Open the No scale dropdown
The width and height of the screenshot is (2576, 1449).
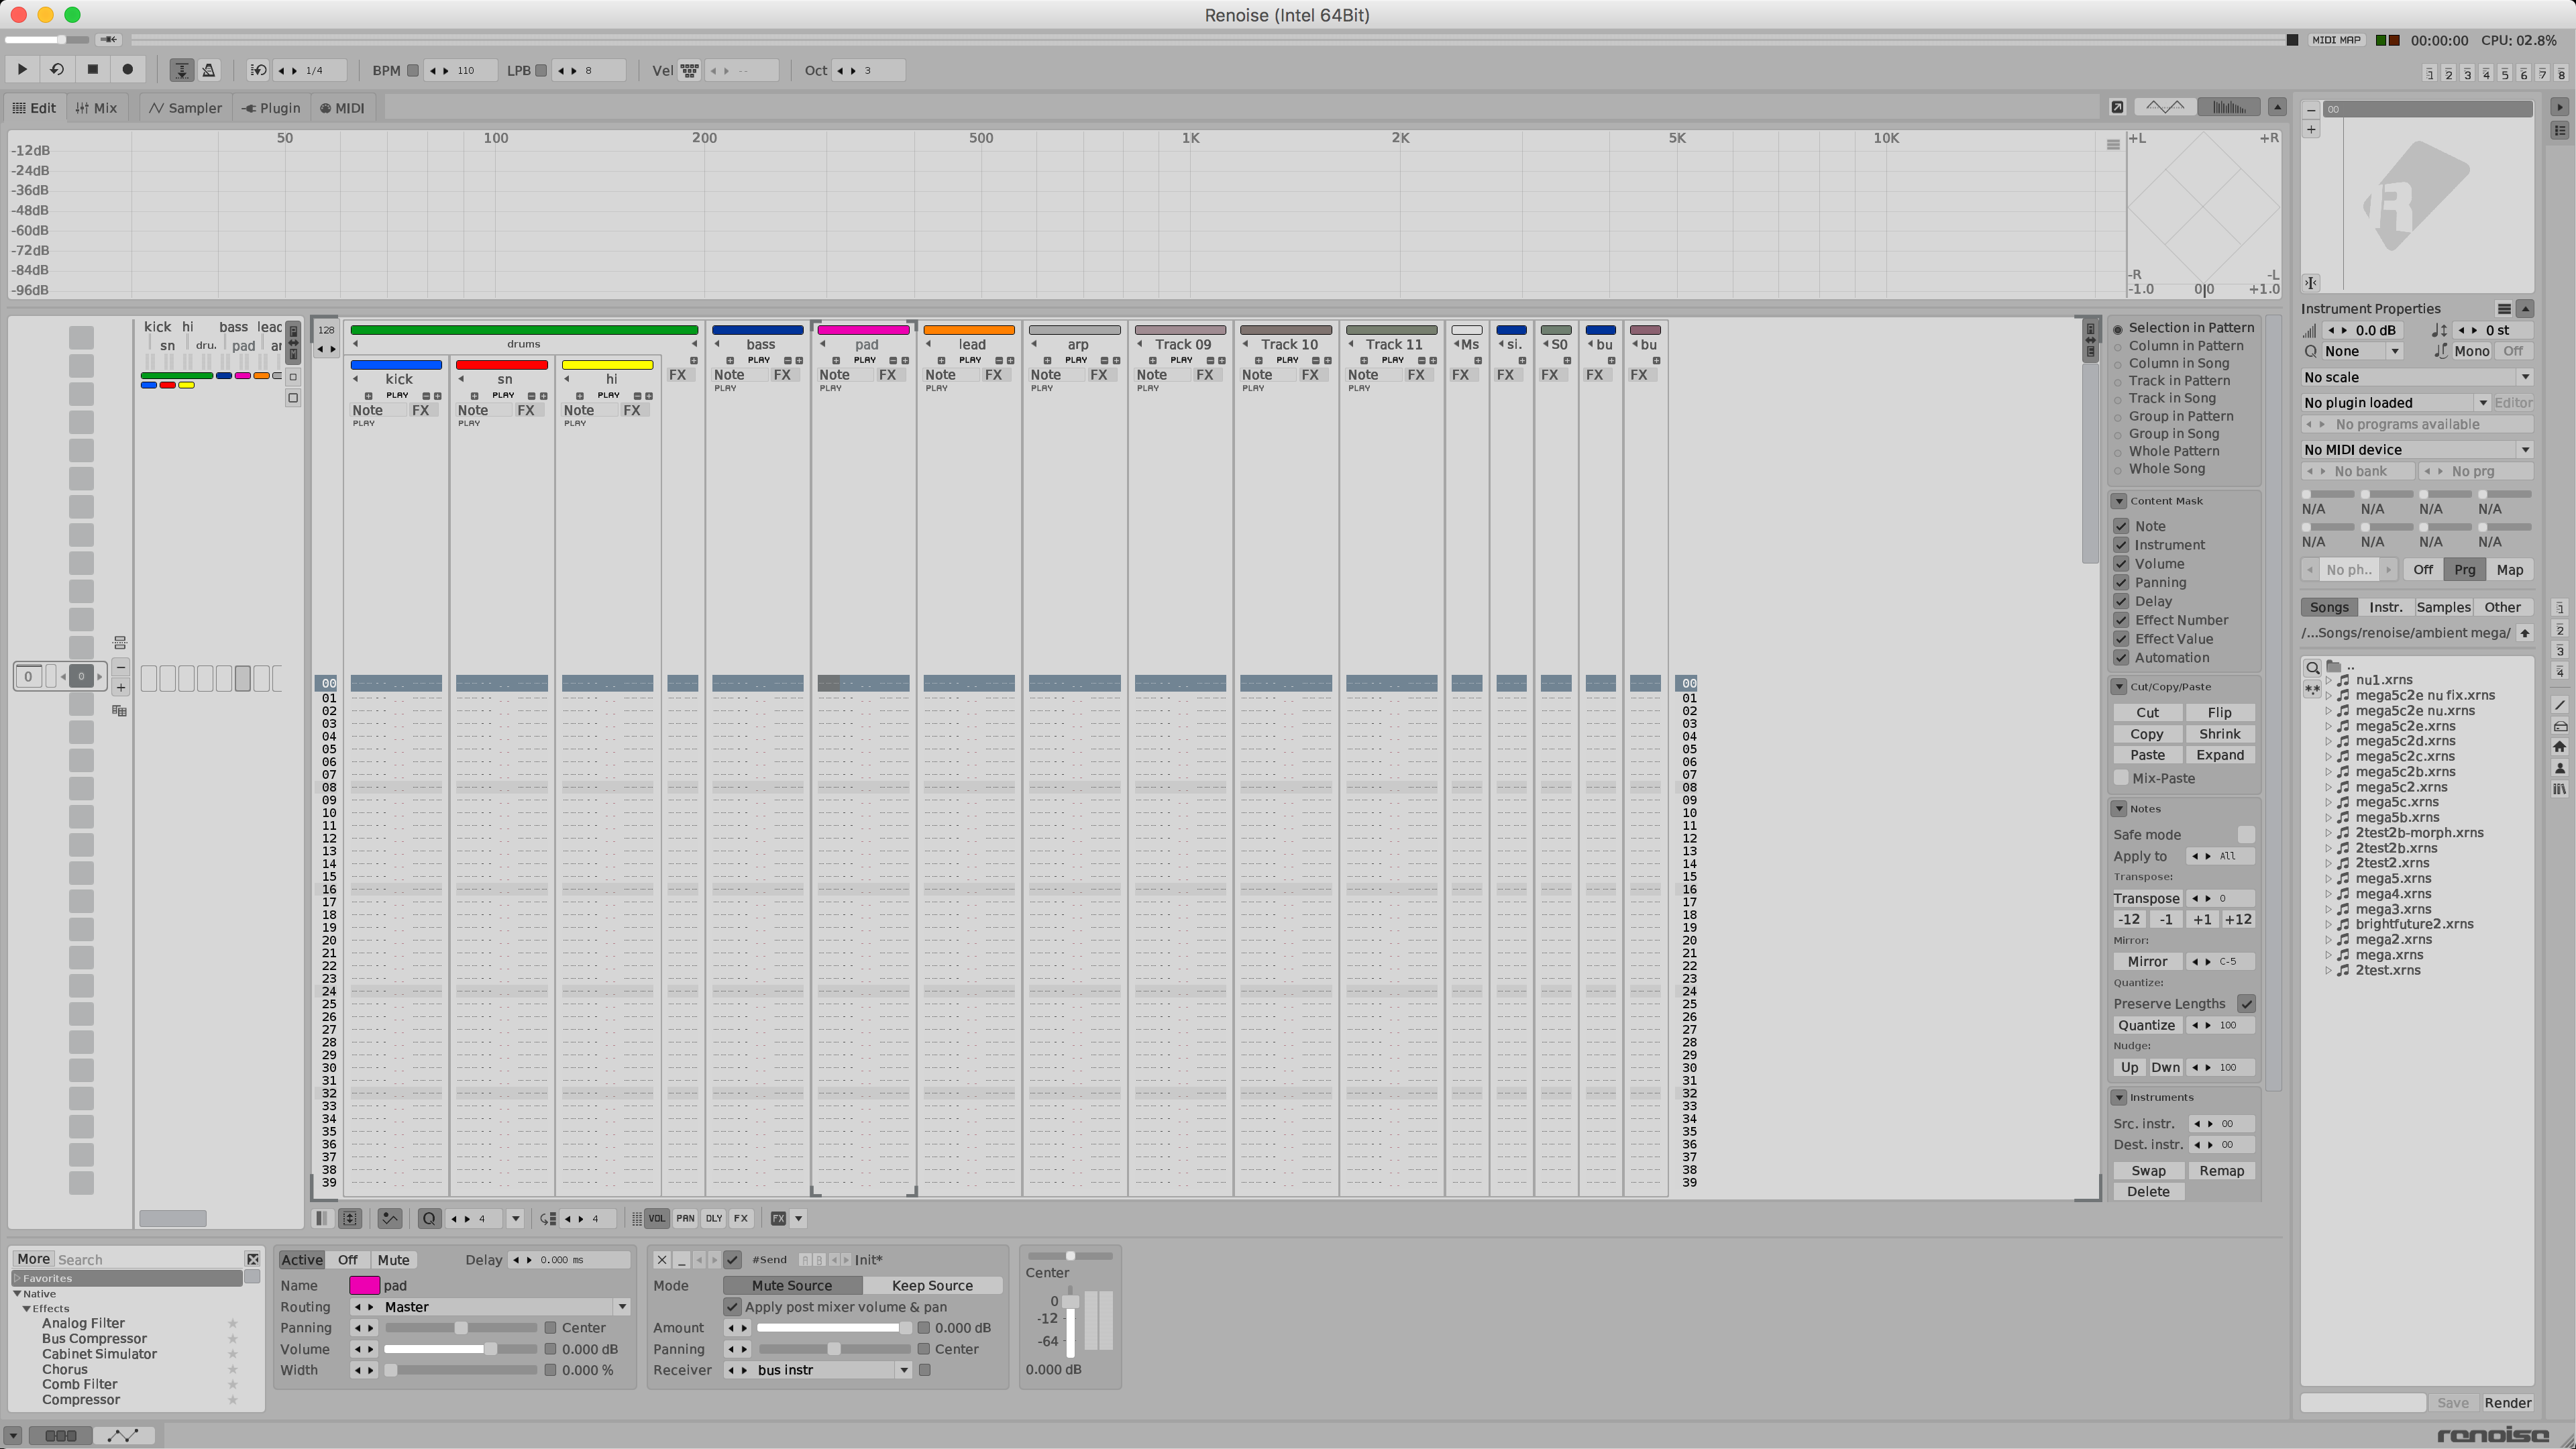click(x=2417, y=377)
